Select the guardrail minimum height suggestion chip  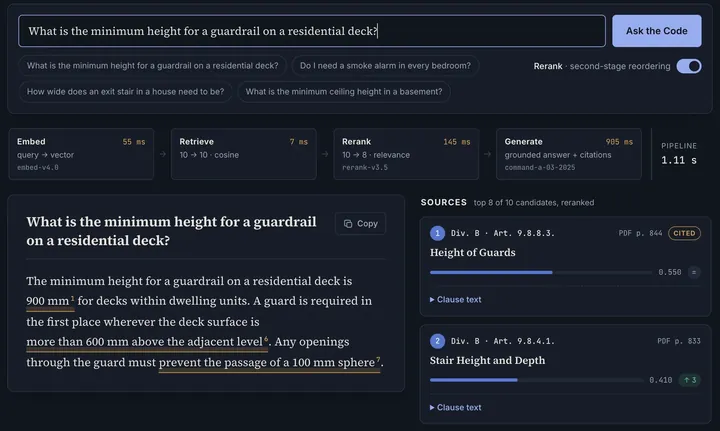(x=152, y=66)
